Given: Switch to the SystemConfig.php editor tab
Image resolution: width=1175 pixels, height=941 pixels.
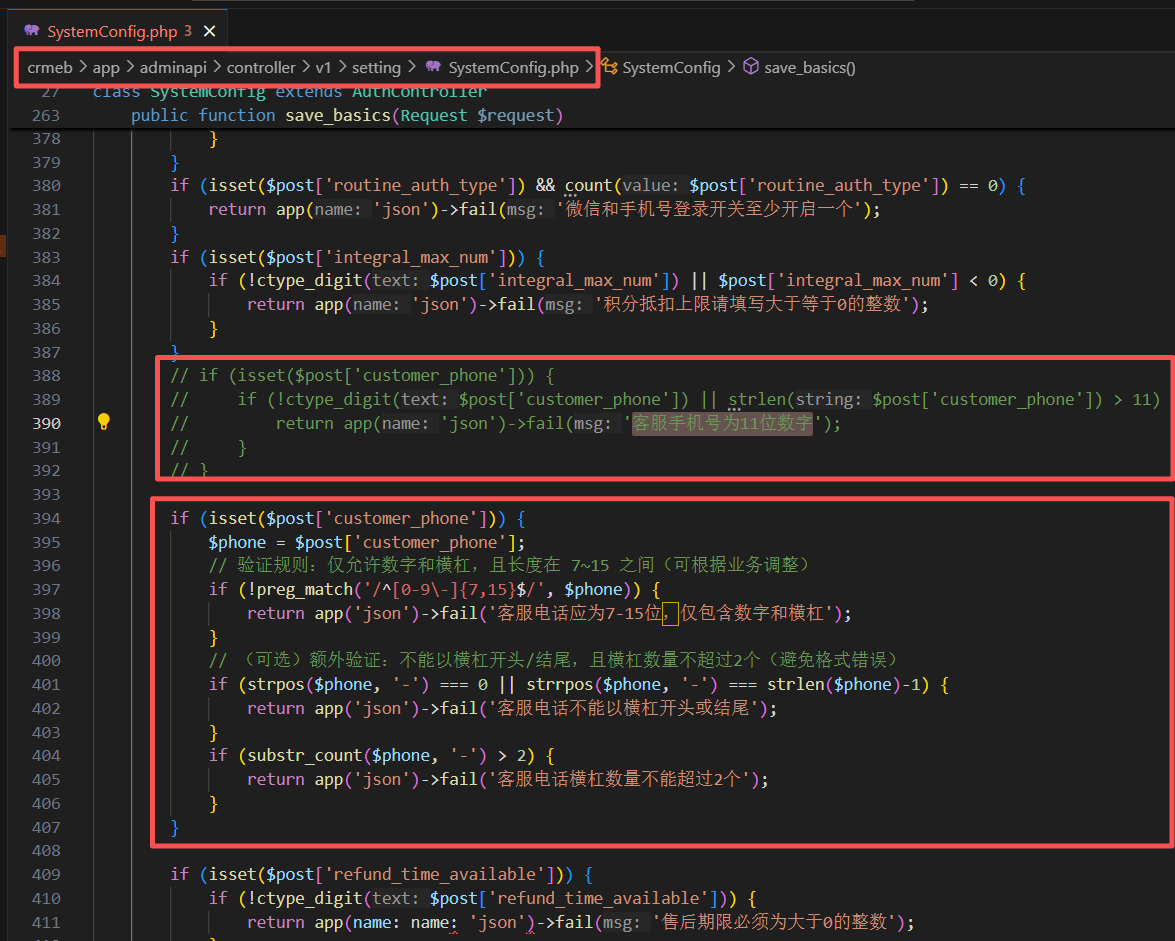Looking at the screenshot, I should [x=111, y=32].
